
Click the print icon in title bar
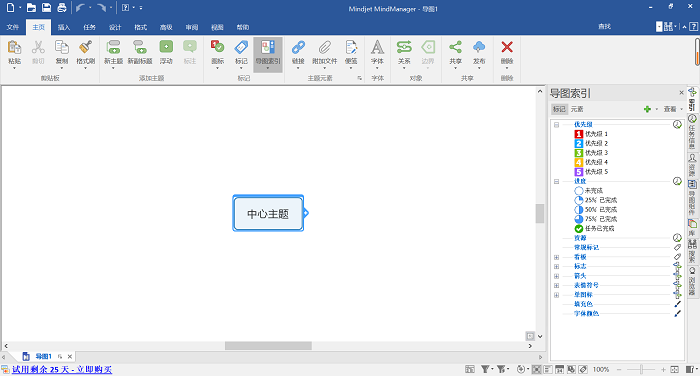[62, 8]
